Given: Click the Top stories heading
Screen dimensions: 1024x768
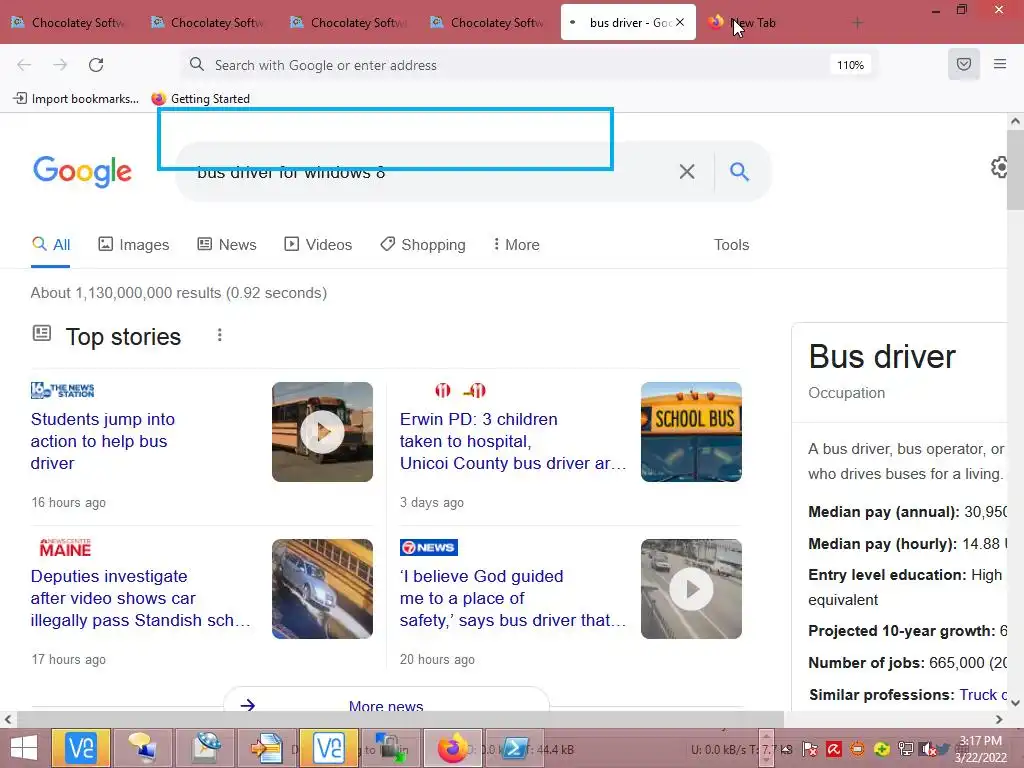Looking at the screenshot, I should tap(123, 336).
